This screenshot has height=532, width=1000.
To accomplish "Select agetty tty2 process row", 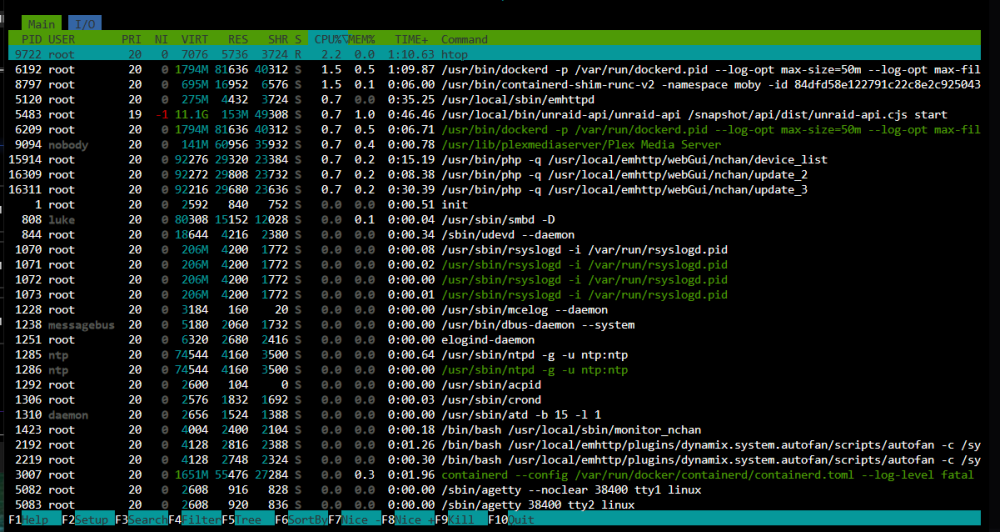I will pos(494,505).
